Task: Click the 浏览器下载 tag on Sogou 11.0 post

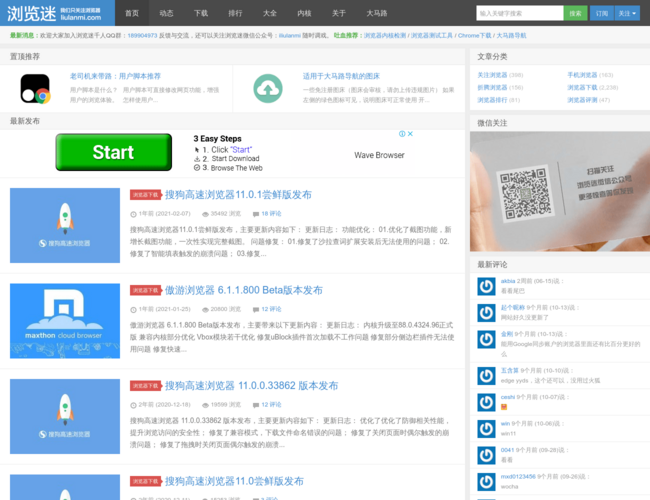Action: [146, 481]
